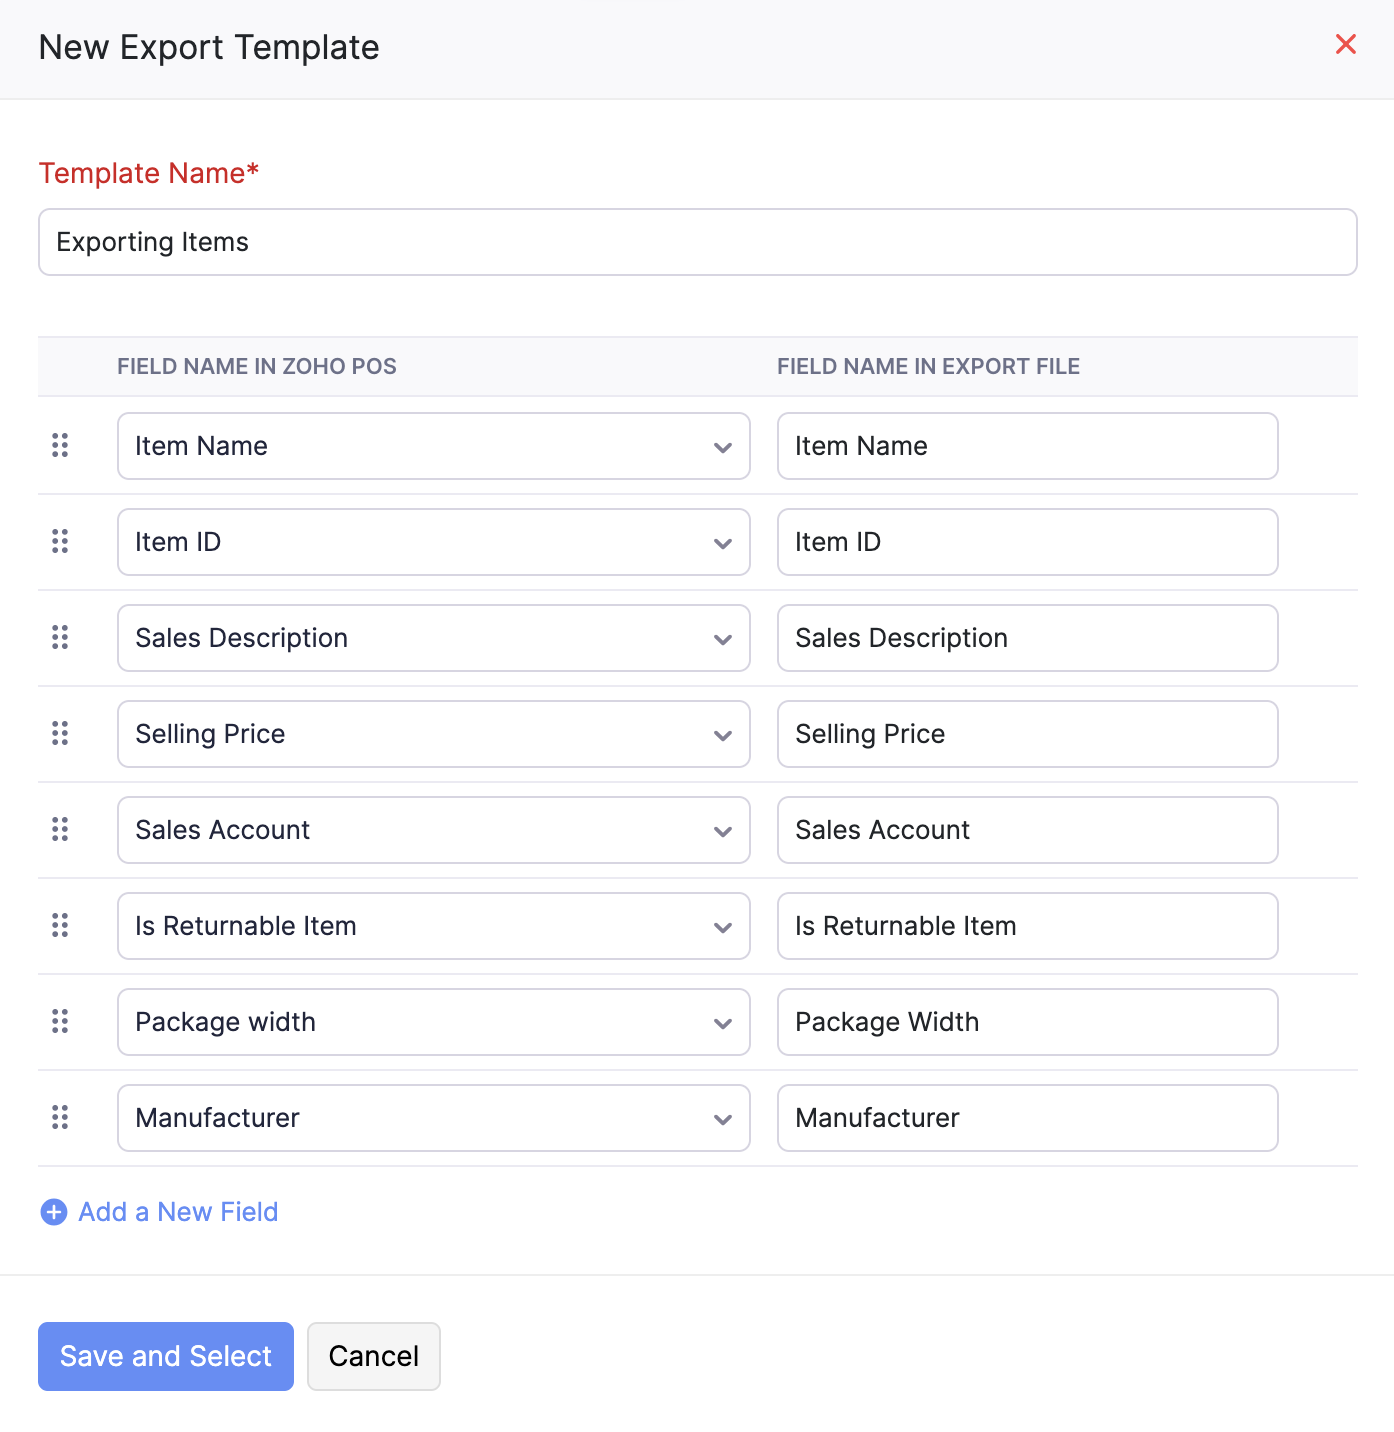This screenshot has height=1432, width=1394.
Task: Click the Cancel button
Action: 373,1356
